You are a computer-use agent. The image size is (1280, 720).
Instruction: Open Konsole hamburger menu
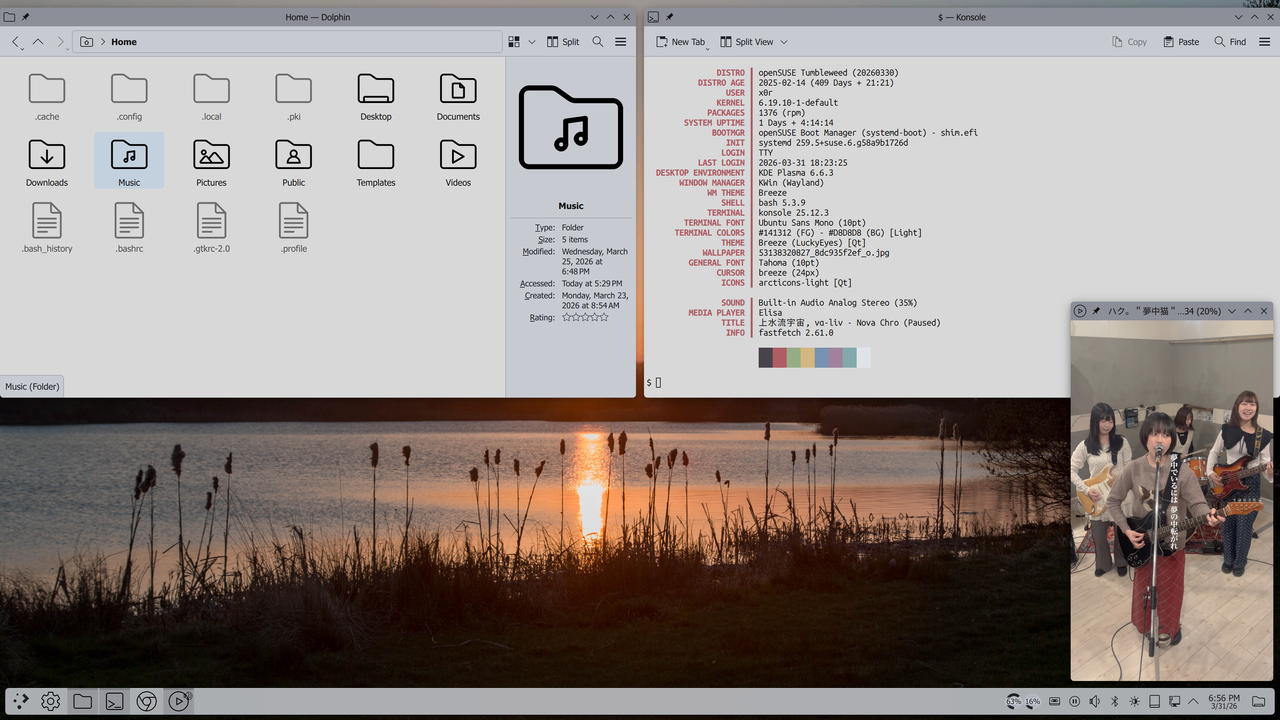point(1265,42)
